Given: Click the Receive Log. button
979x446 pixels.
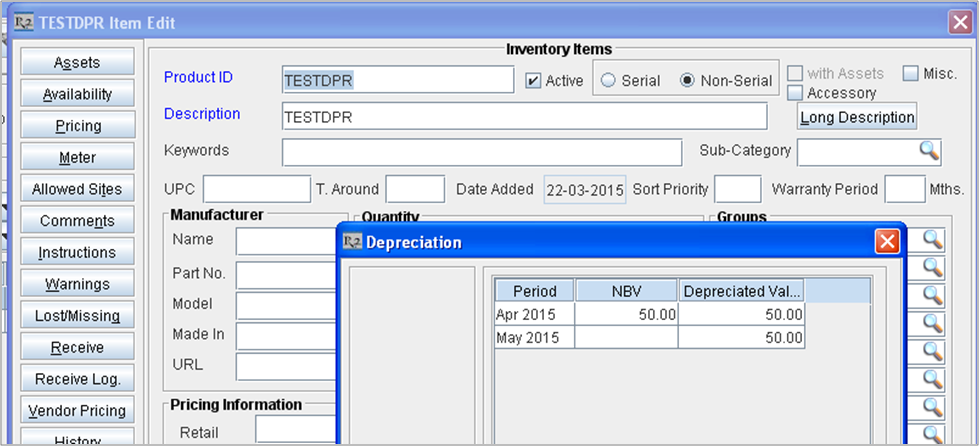Looking at the screenshot, I should [77, 379].
